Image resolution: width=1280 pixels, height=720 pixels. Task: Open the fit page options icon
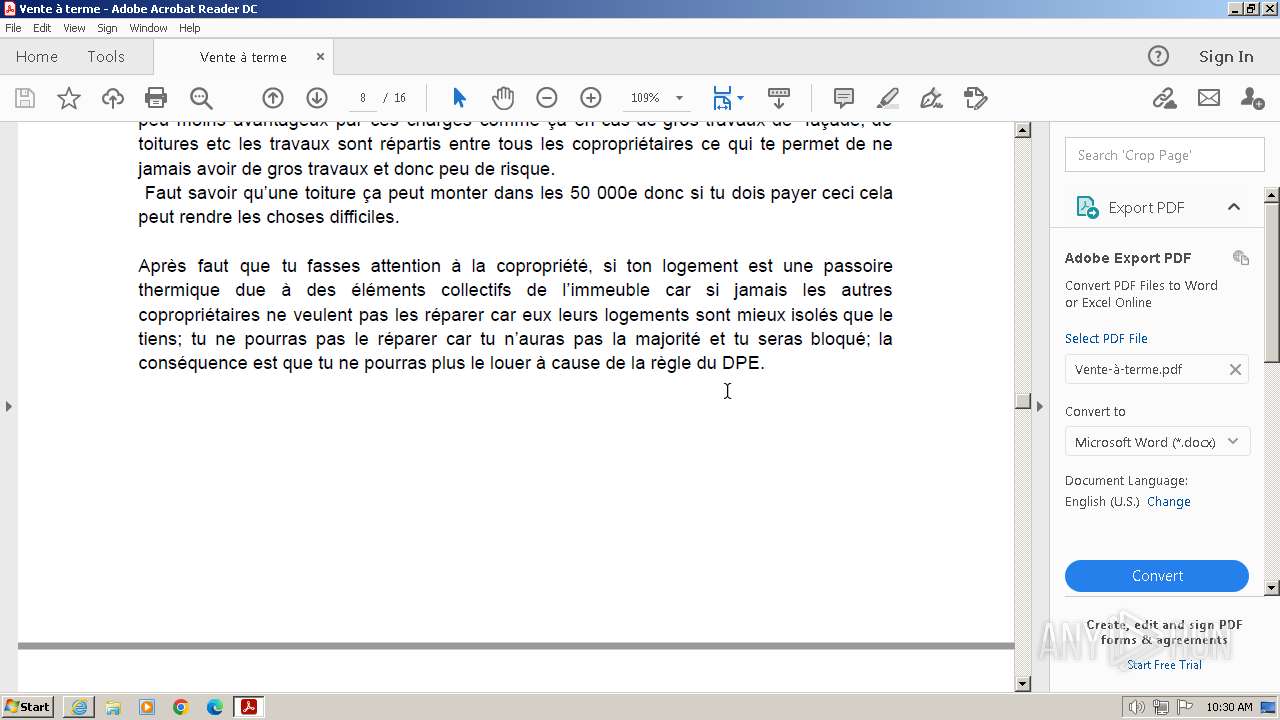pos(727,98)
